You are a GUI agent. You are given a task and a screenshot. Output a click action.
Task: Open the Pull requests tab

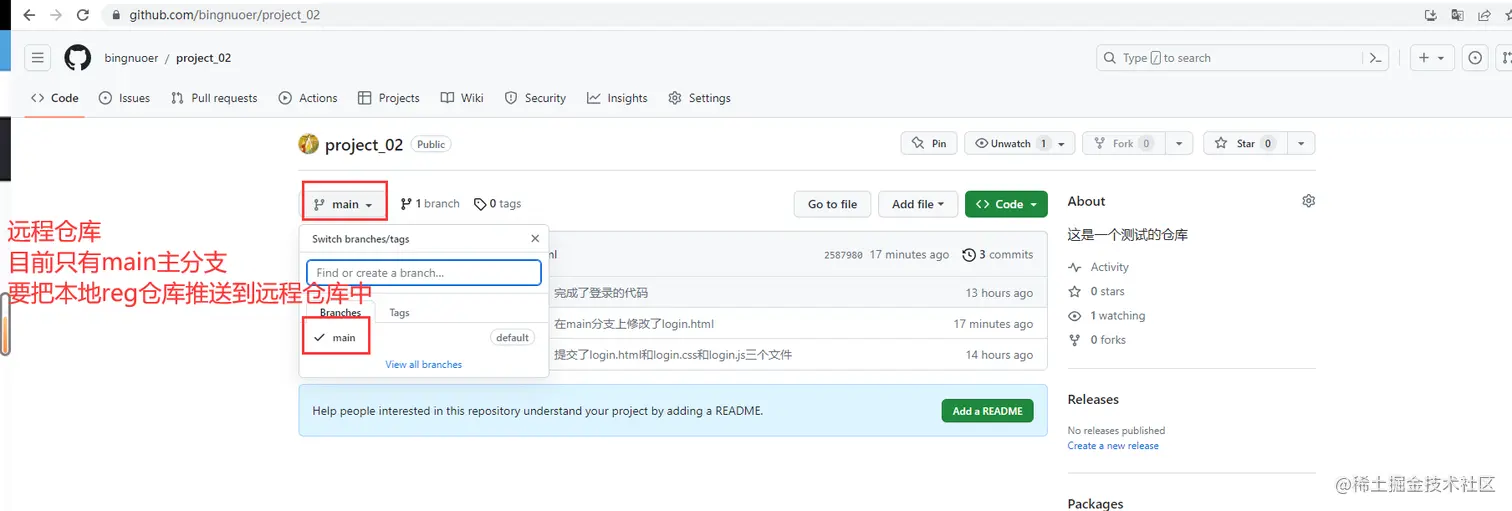(x=214, y=98)
